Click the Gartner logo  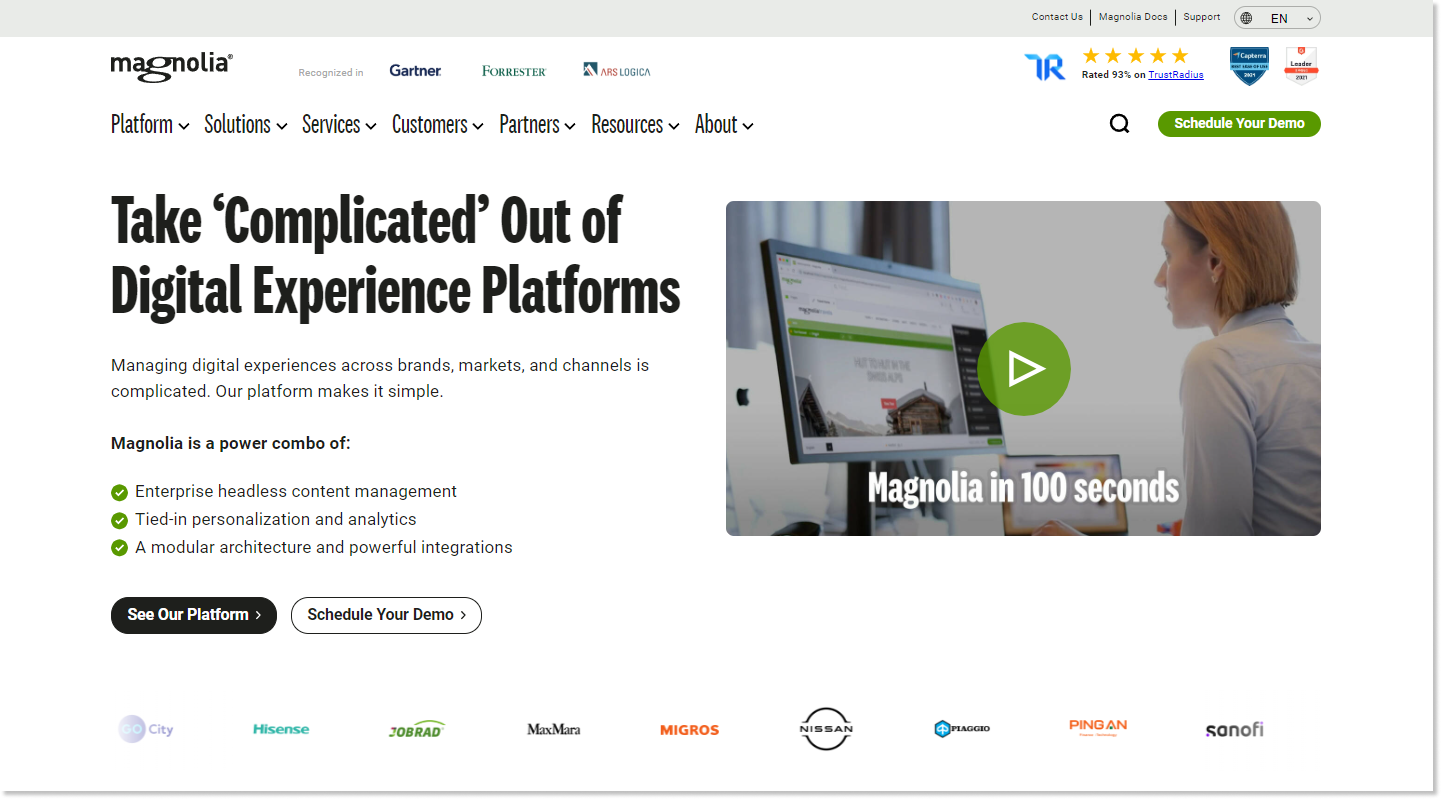[415, 71]
